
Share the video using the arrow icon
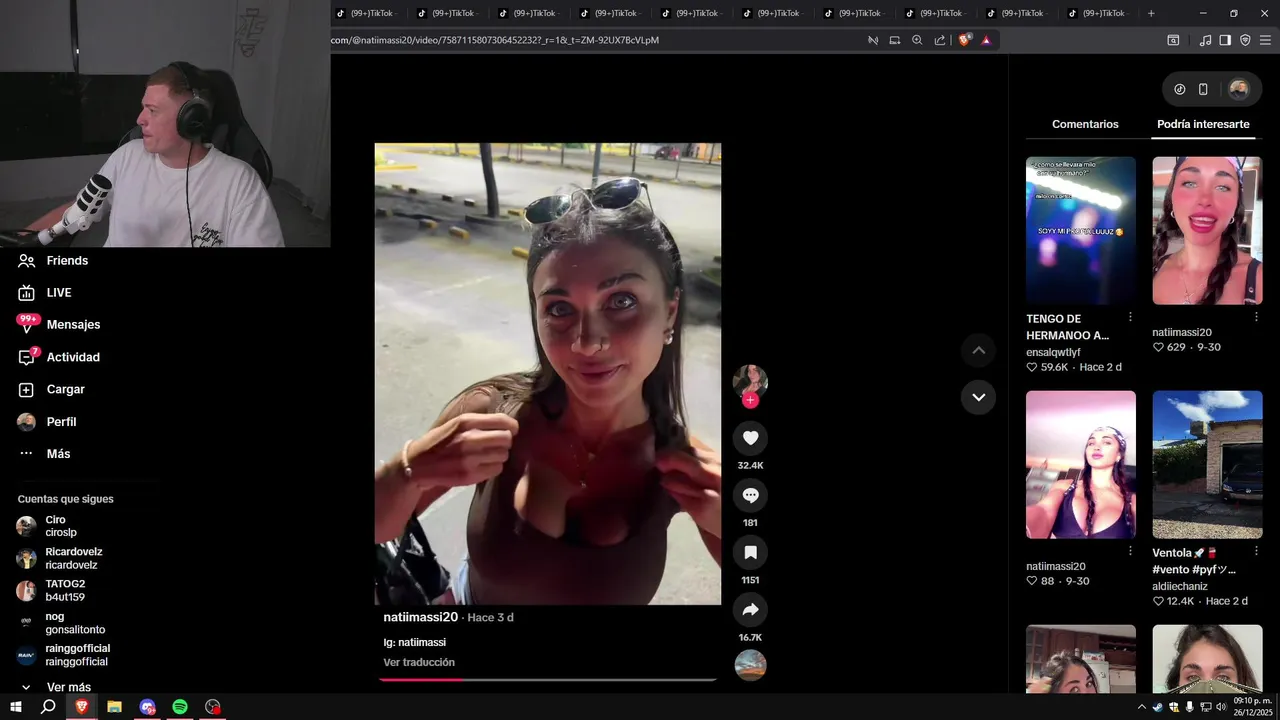750,610
